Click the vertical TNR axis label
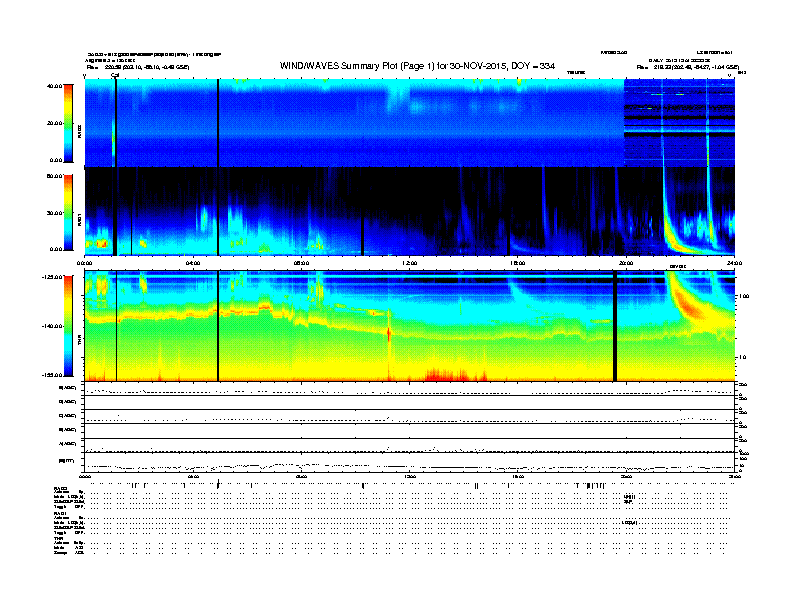Screen dimensions: 792x612 (79, 342)
